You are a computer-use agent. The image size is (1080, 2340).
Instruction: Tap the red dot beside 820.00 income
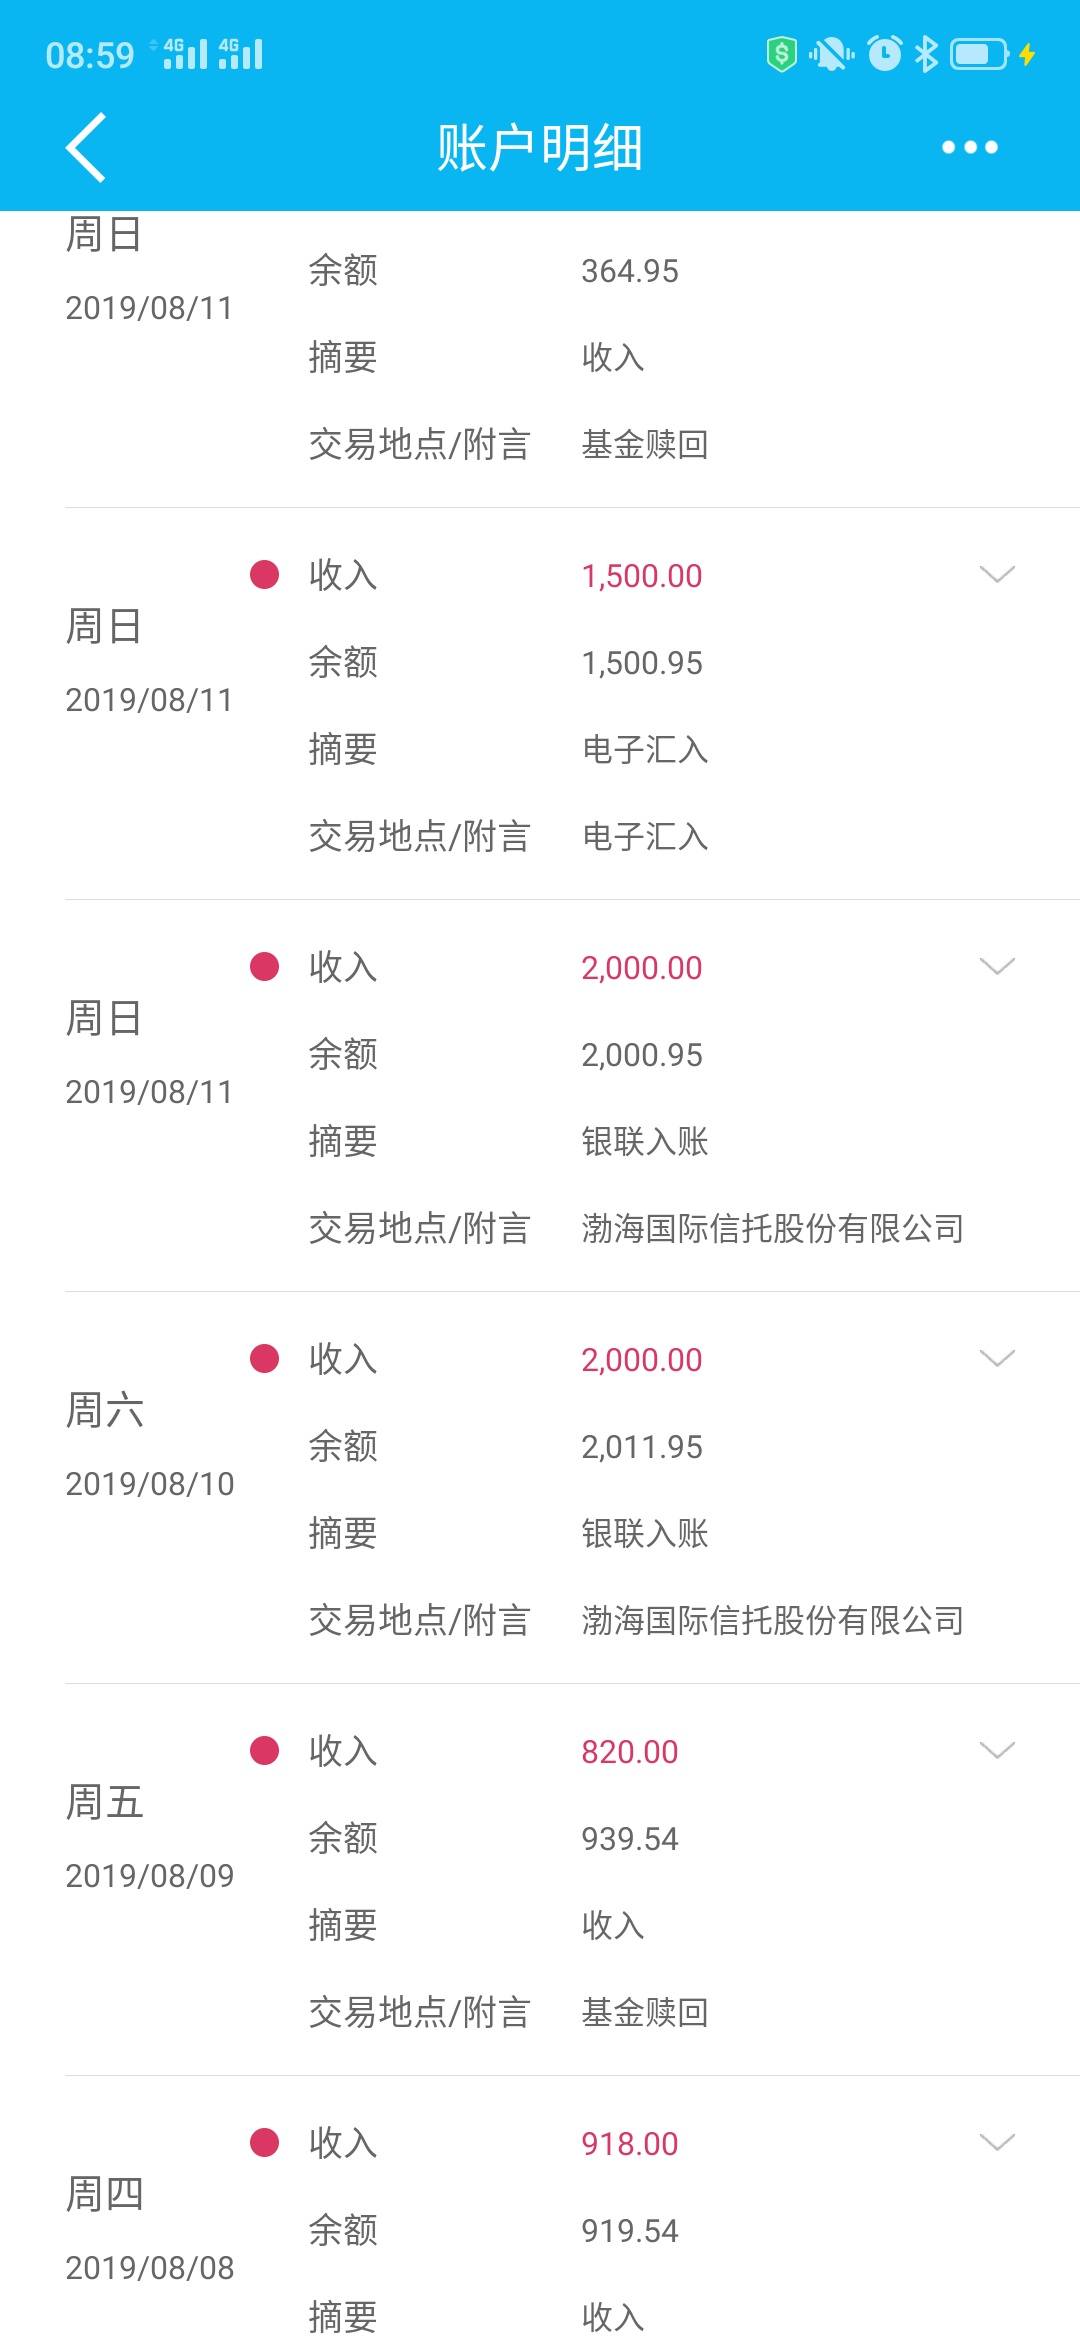pyautogui.click(x=264, y=1751)
